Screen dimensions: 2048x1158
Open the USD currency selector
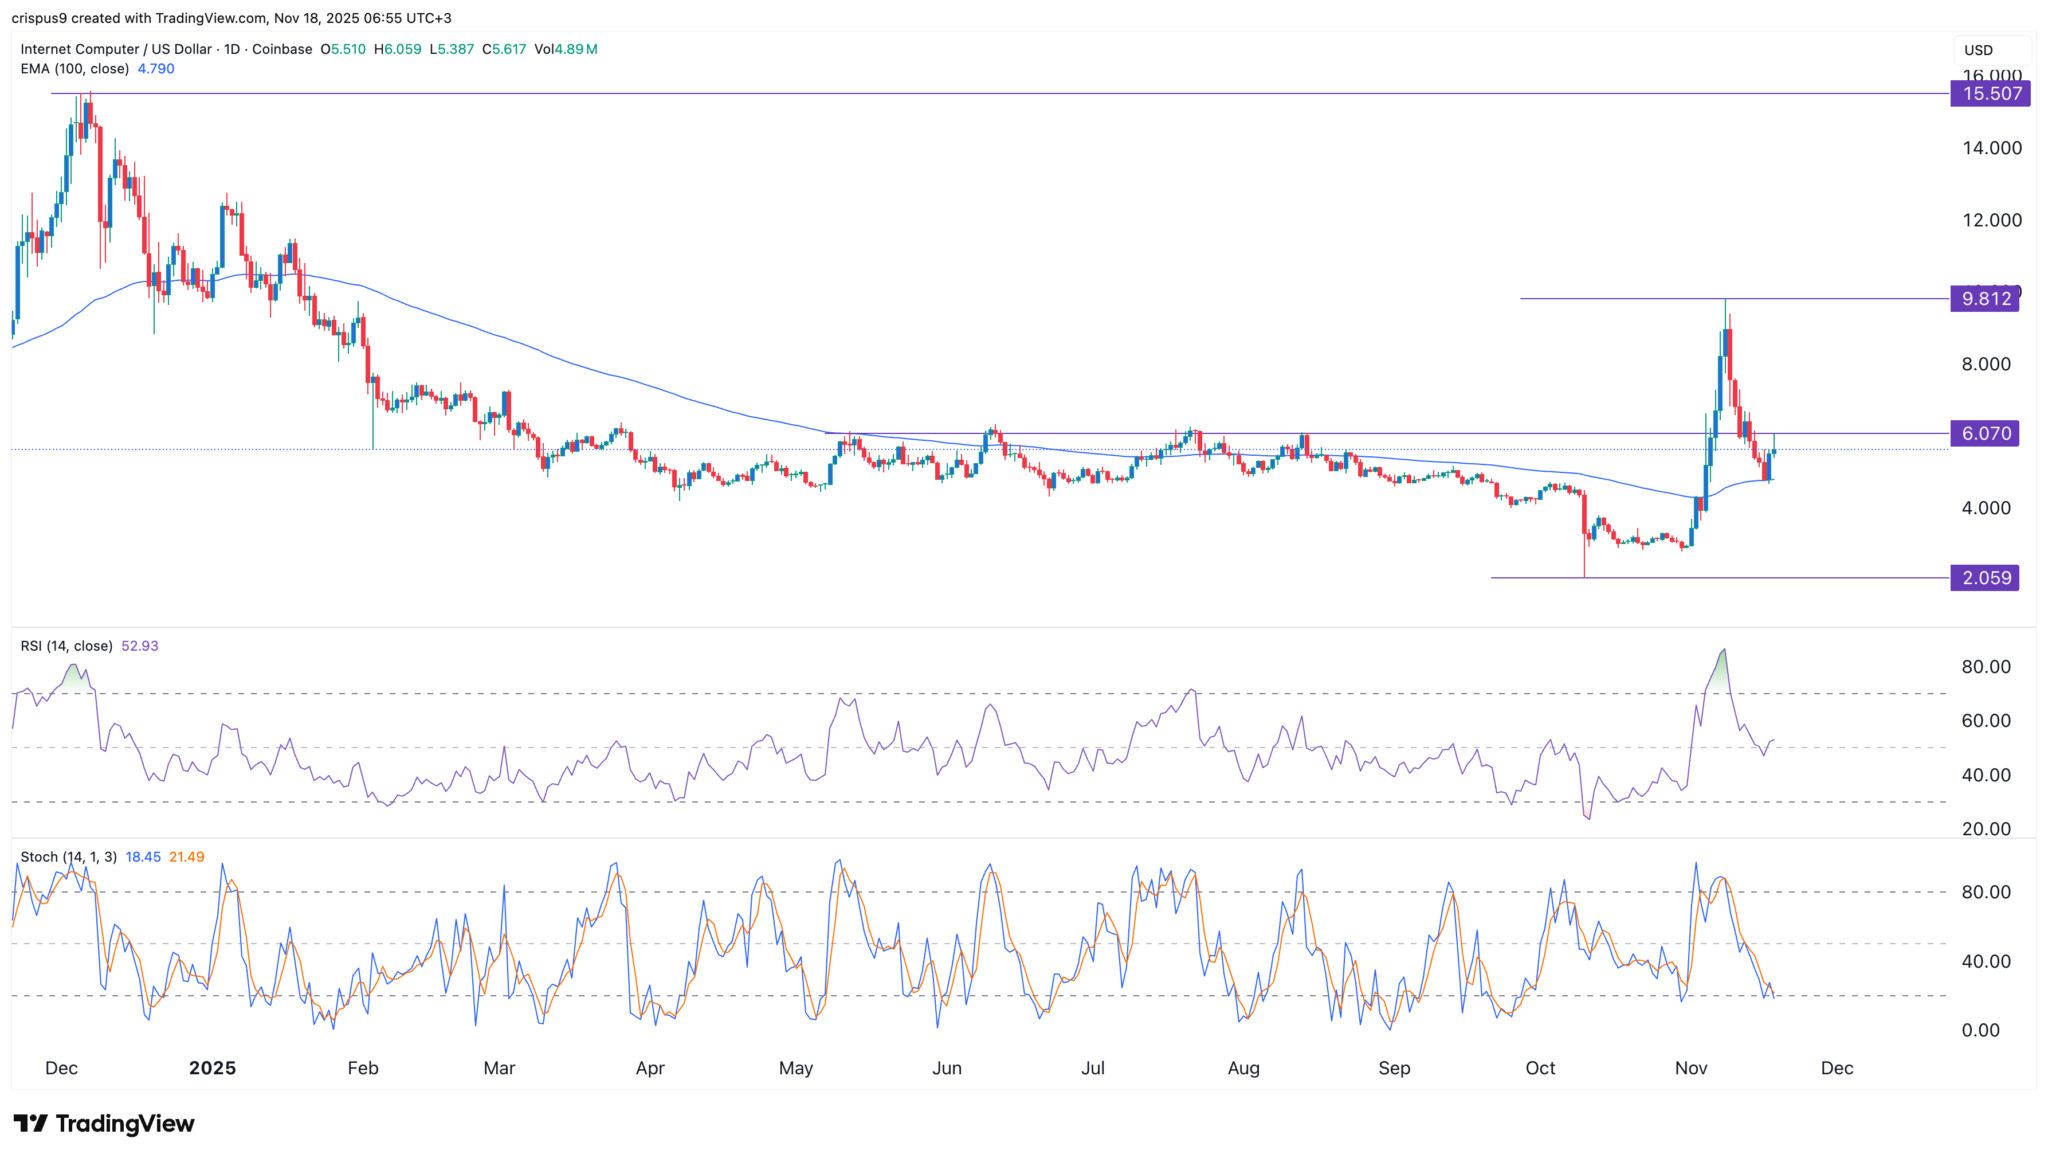tap(1990, 50)
